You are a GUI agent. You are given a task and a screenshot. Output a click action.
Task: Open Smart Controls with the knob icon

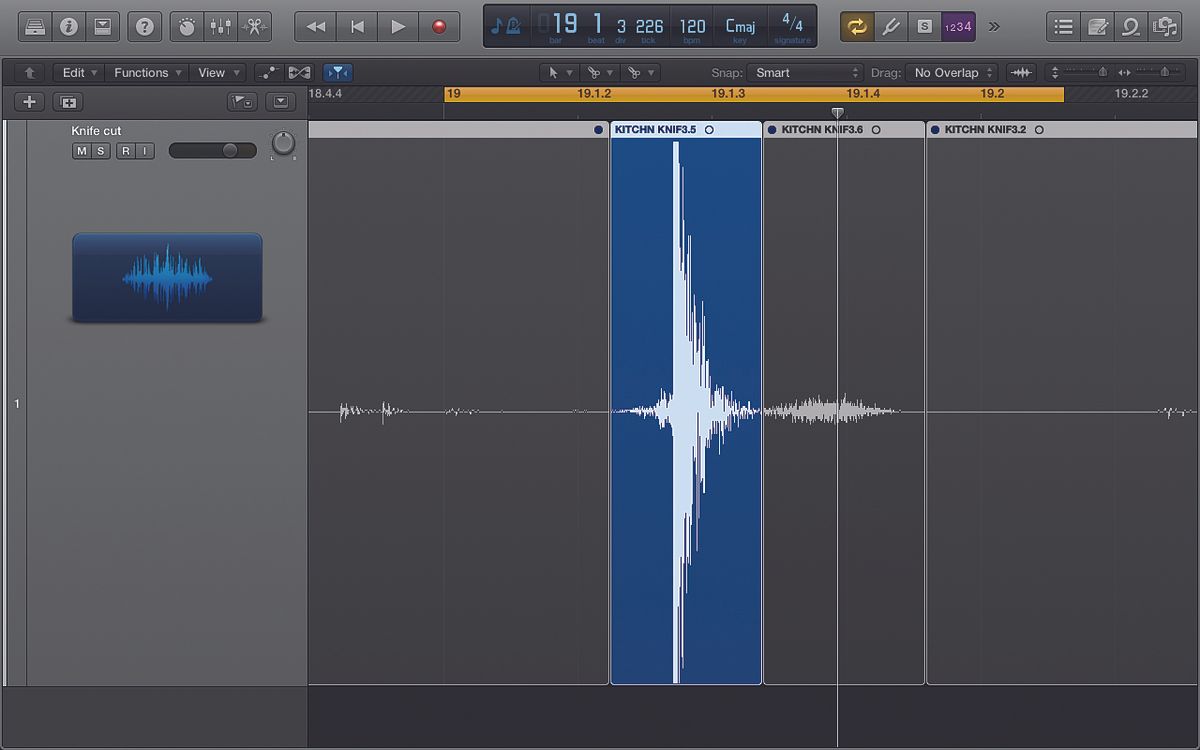tap(187, 26)
